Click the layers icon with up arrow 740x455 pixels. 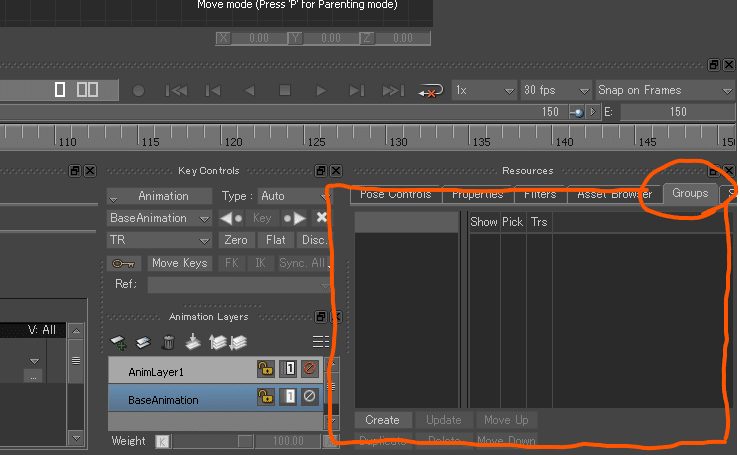pos(217,342)
